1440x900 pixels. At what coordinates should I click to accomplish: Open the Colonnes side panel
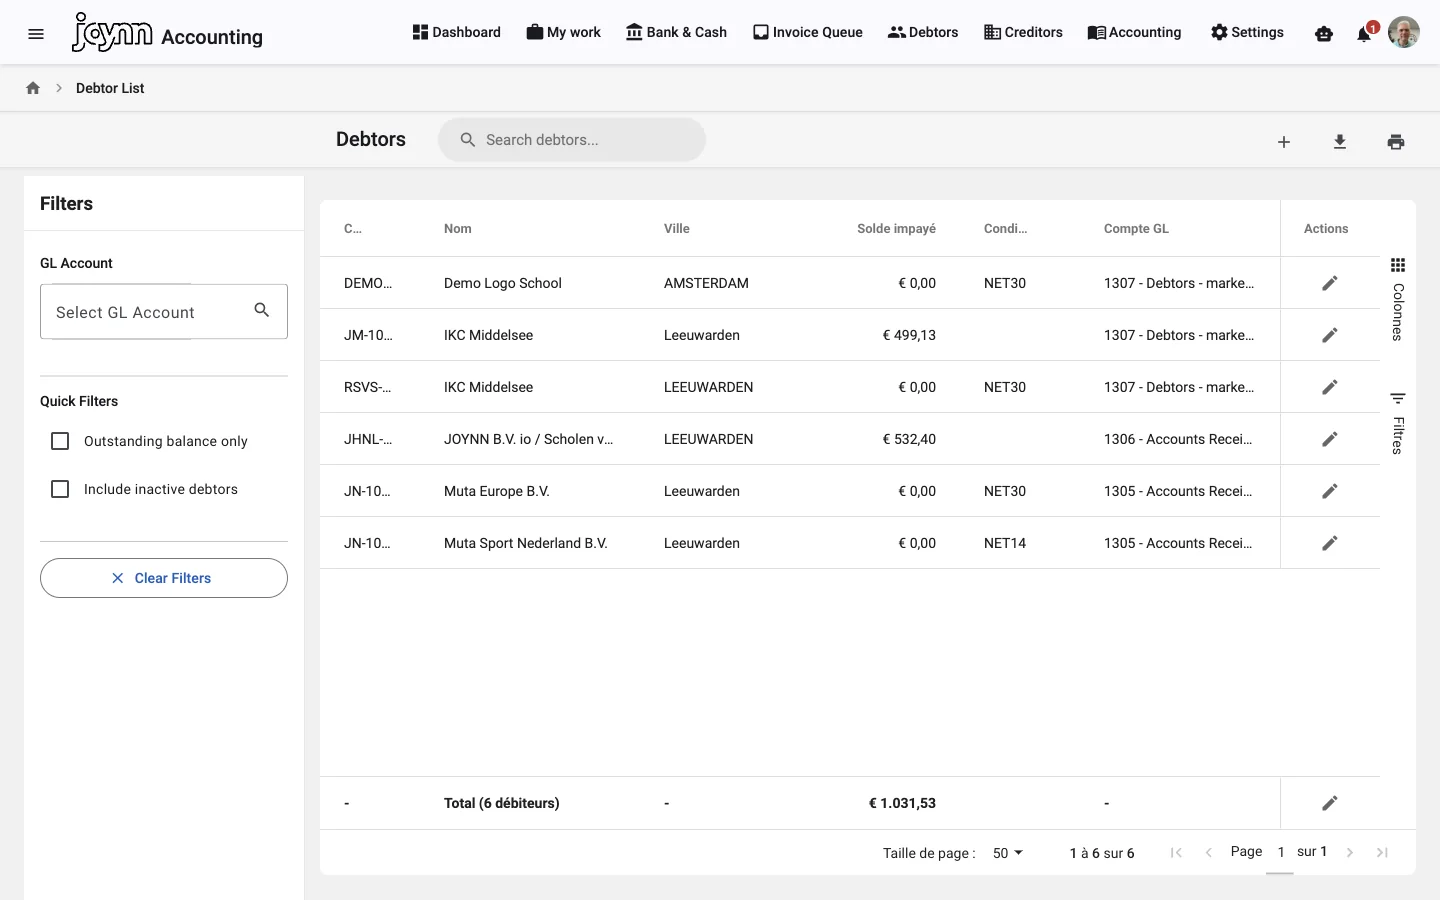coord(1398,299)
